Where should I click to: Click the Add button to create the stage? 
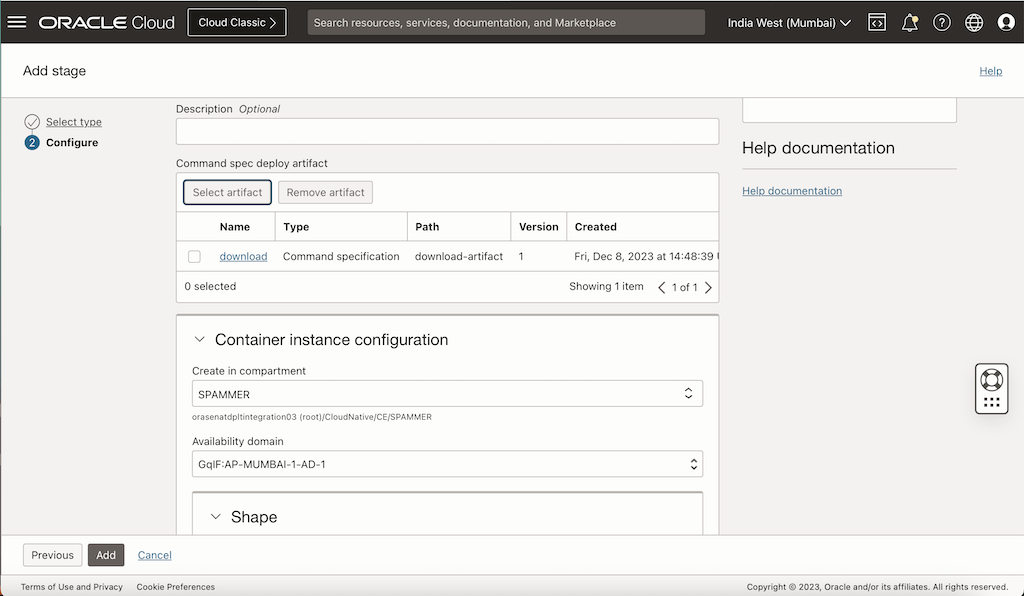(x=105, y=555)
